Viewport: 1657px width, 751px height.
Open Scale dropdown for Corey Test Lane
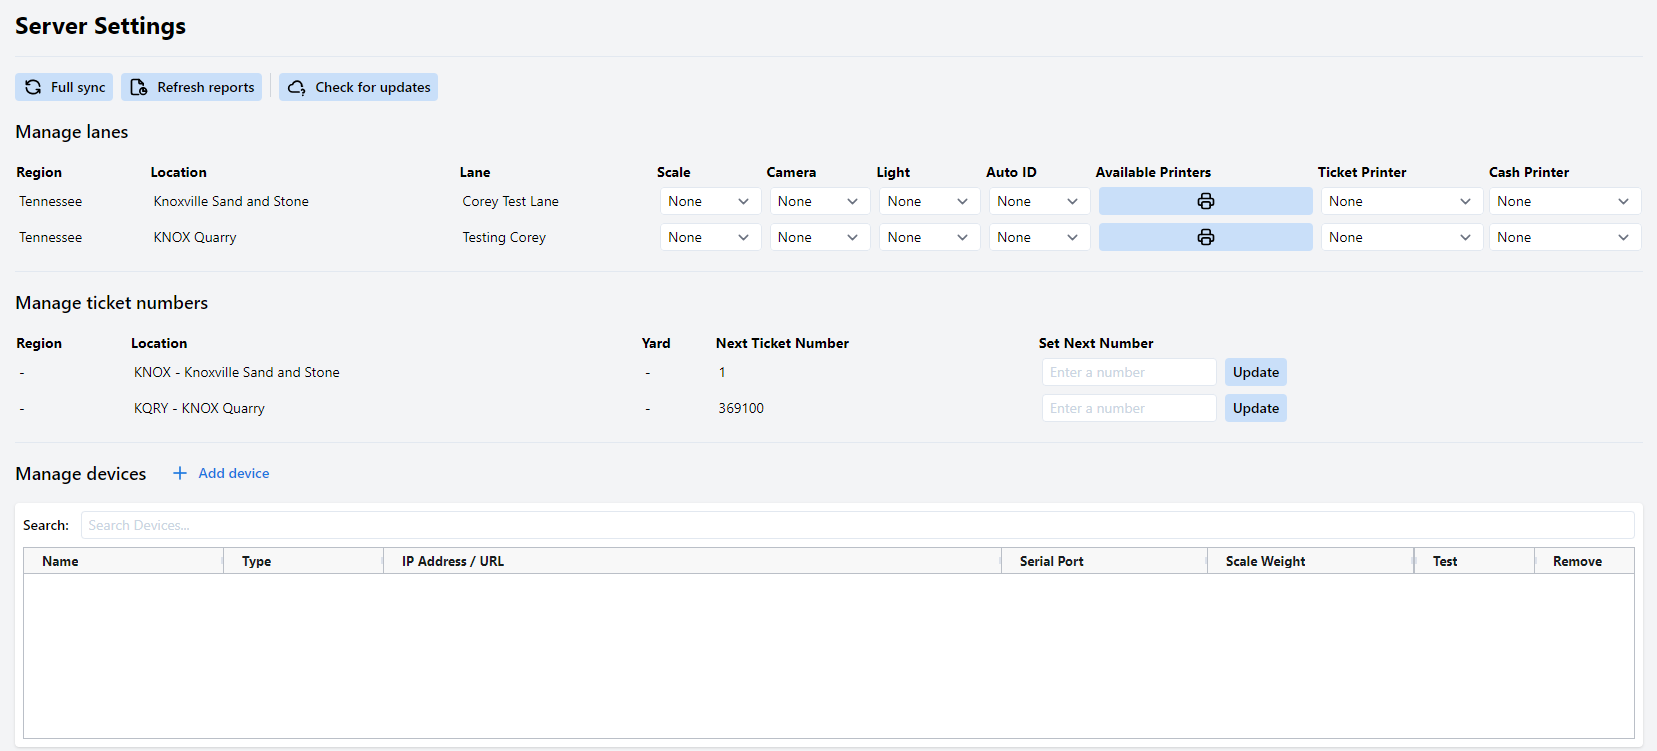[710, 201]
